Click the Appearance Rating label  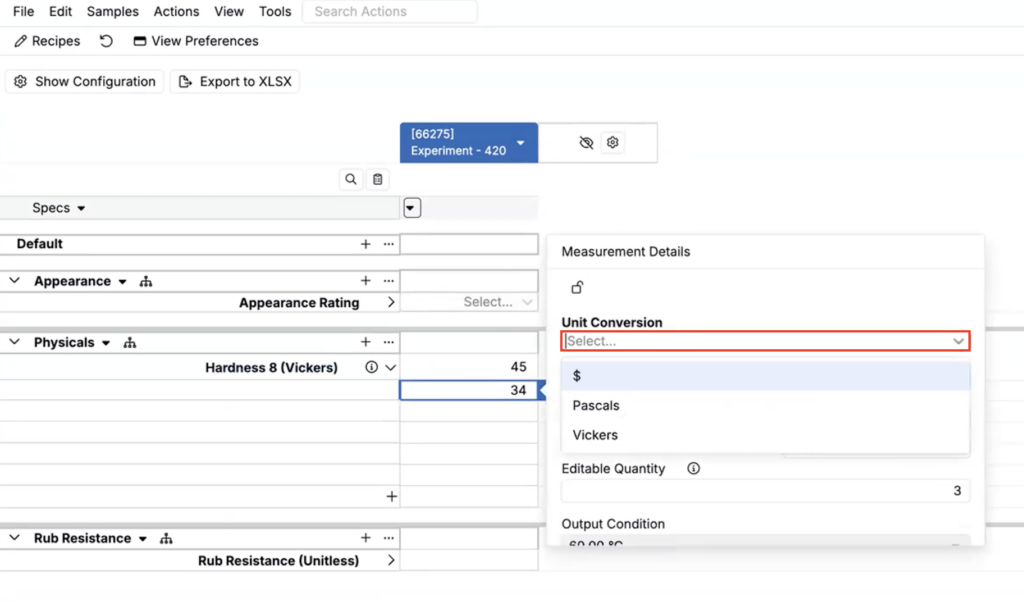(299, 303)
